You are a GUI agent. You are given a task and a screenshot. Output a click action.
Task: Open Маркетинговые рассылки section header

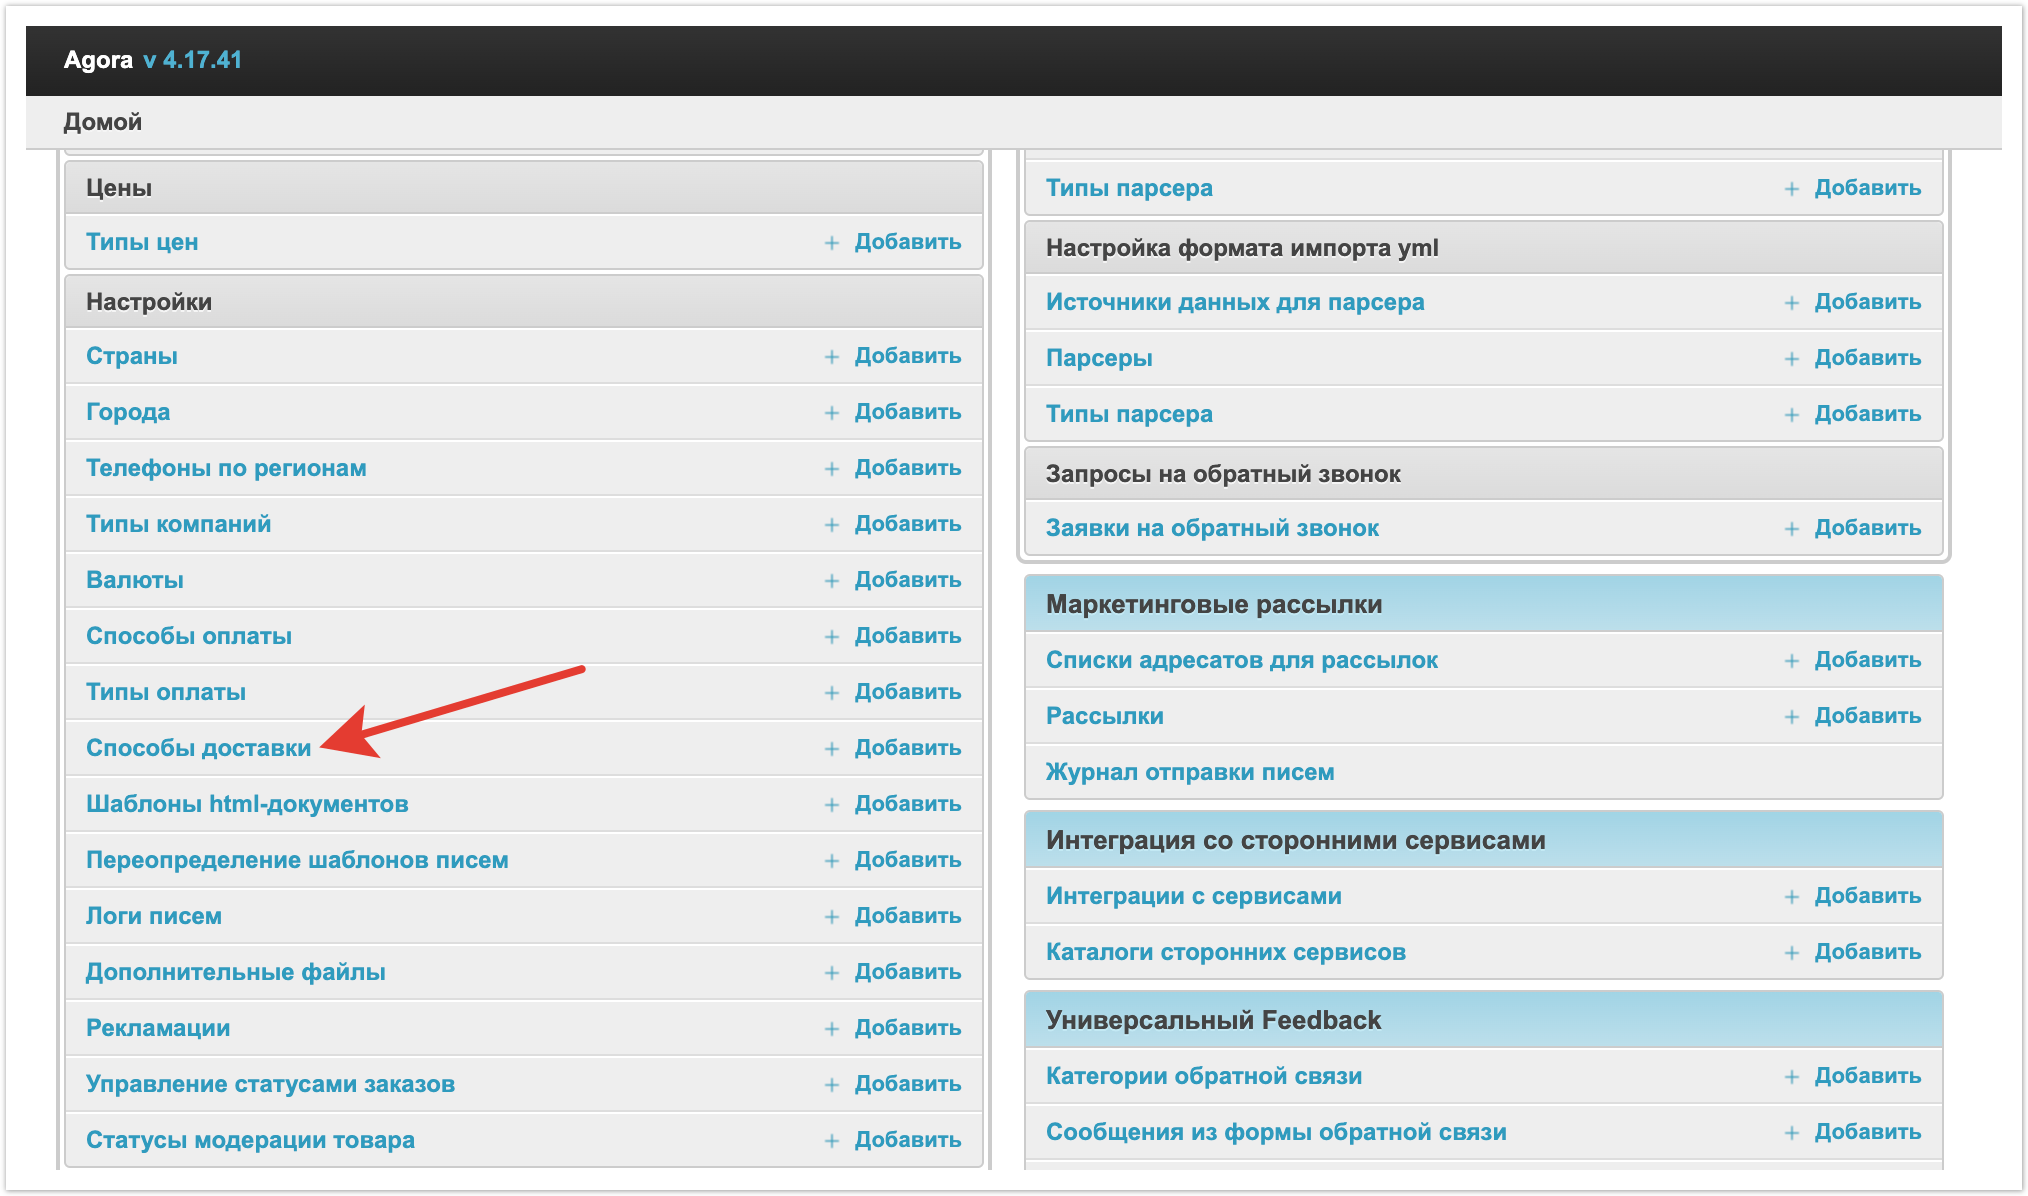(1213, 604)
